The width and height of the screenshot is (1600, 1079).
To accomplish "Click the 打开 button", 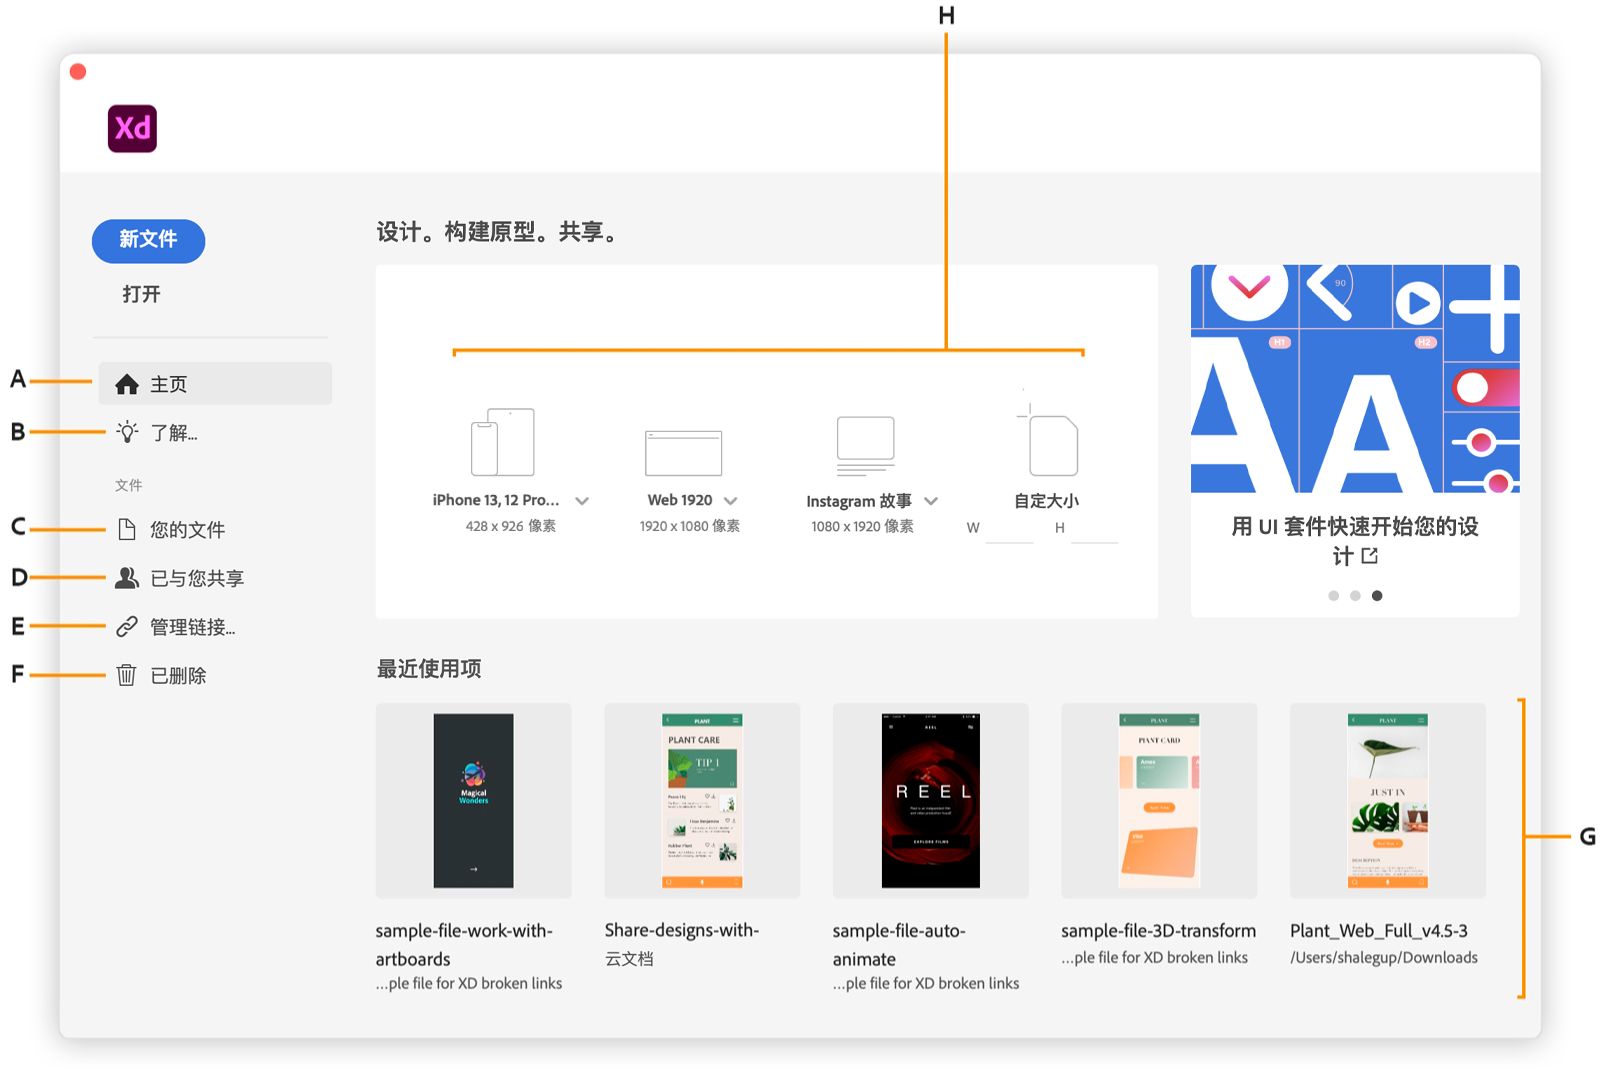I will pyautogui.click(x=141, y=294).
